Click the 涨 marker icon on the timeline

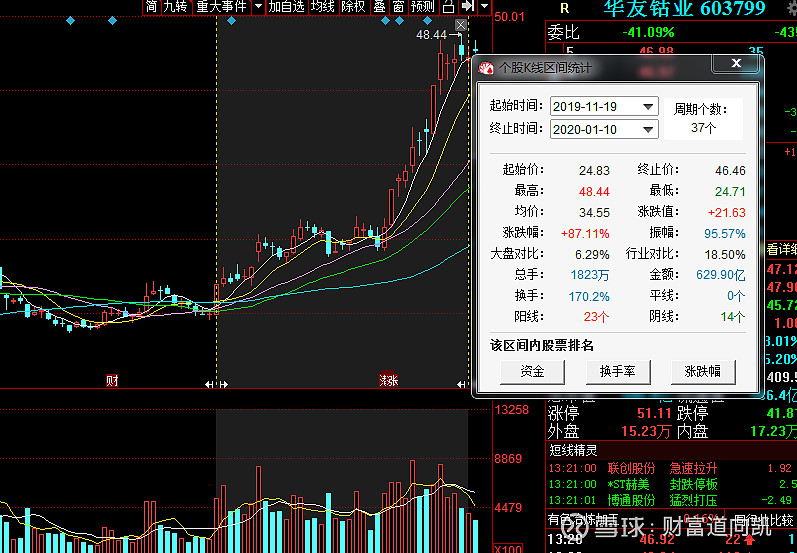(x=389, y=381)
